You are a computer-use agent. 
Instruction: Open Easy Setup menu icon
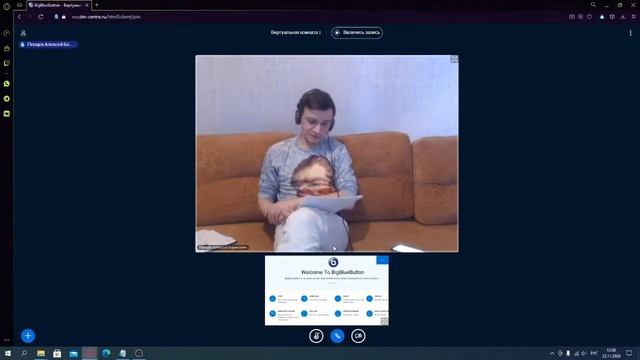click(633, 17)
